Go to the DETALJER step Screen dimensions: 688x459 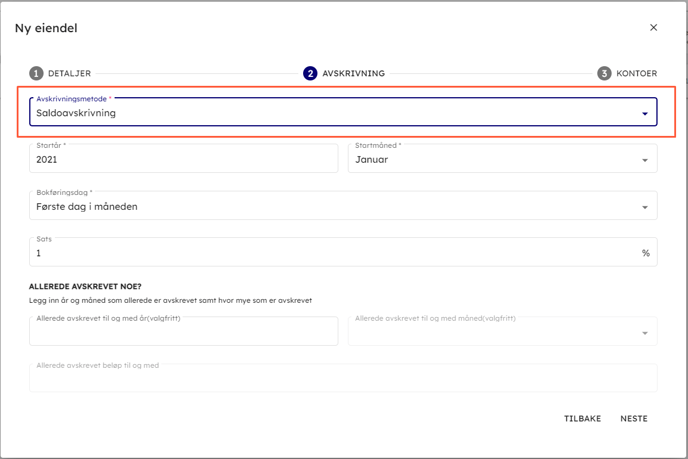[70, 73]
